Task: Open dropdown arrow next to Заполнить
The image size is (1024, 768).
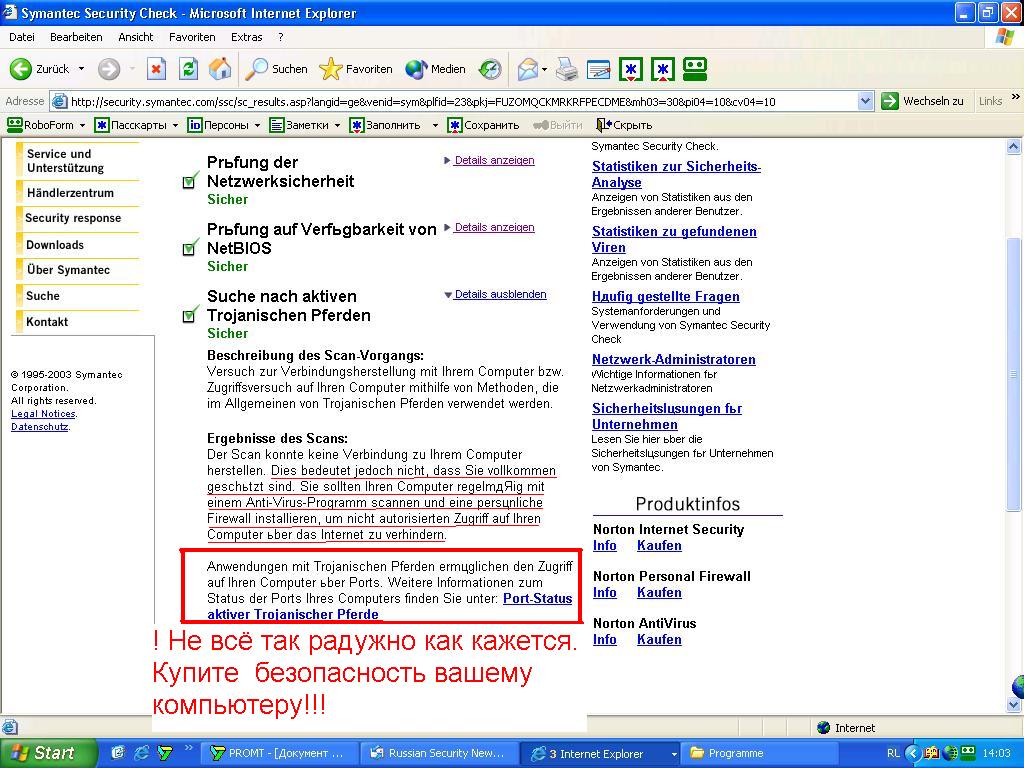Action: (435, 125)
